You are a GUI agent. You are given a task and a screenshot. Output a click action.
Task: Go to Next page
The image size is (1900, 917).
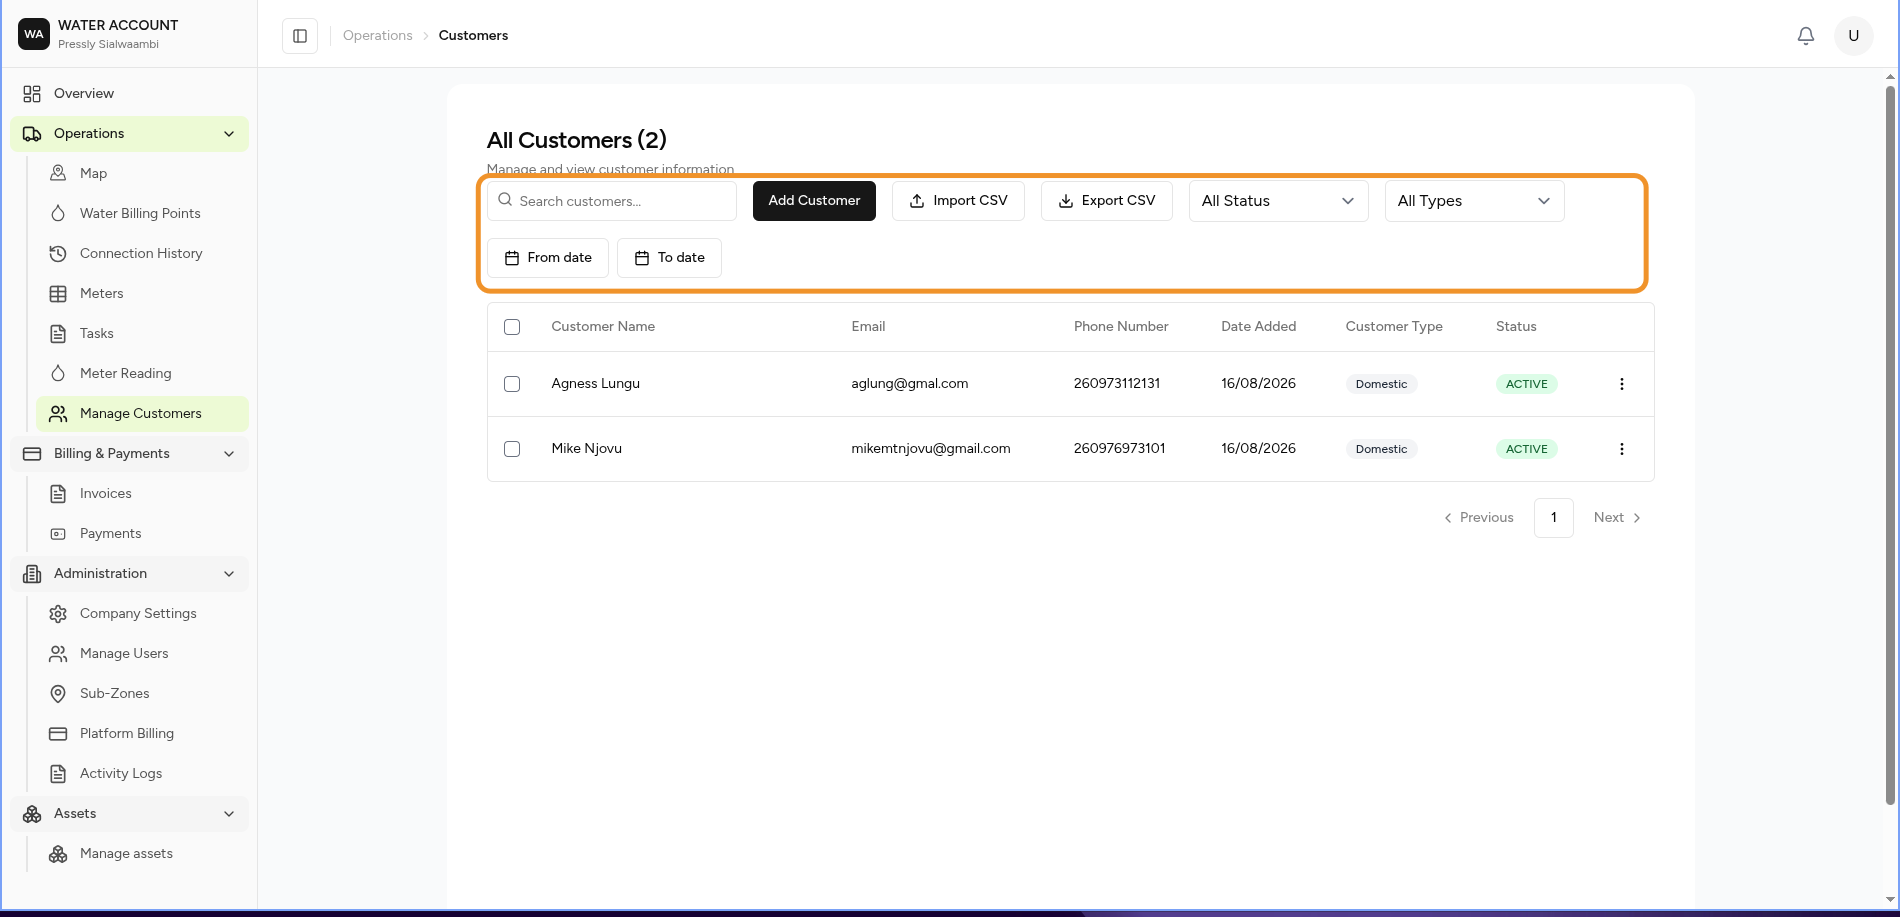tap(1617, 518)
